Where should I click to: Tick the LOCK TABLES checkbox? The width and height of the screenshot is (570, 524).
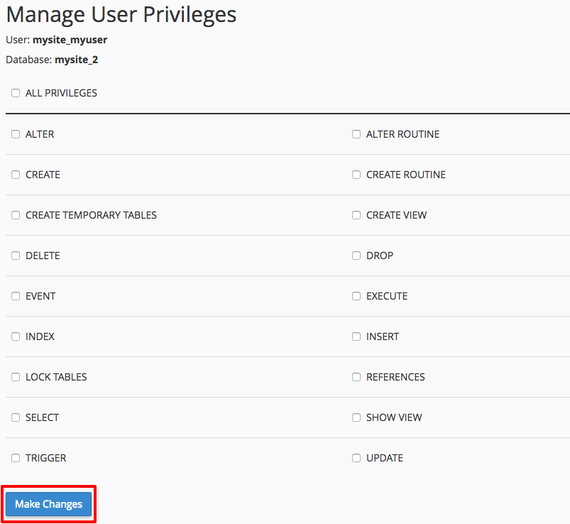[15, 377]
